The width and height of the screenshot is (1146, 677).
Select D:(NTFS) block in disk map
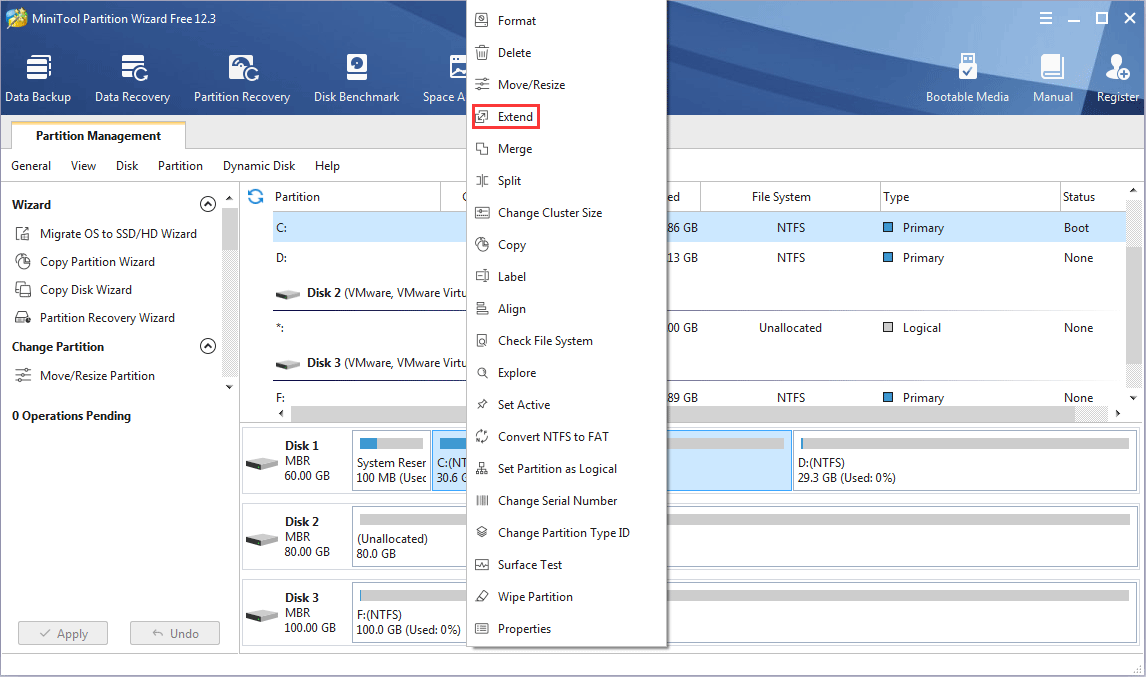[x=965, y=461]
